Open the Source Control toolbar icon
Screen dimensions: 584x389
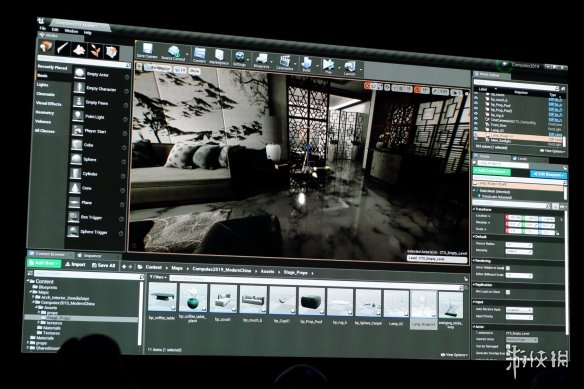[174, 53]
